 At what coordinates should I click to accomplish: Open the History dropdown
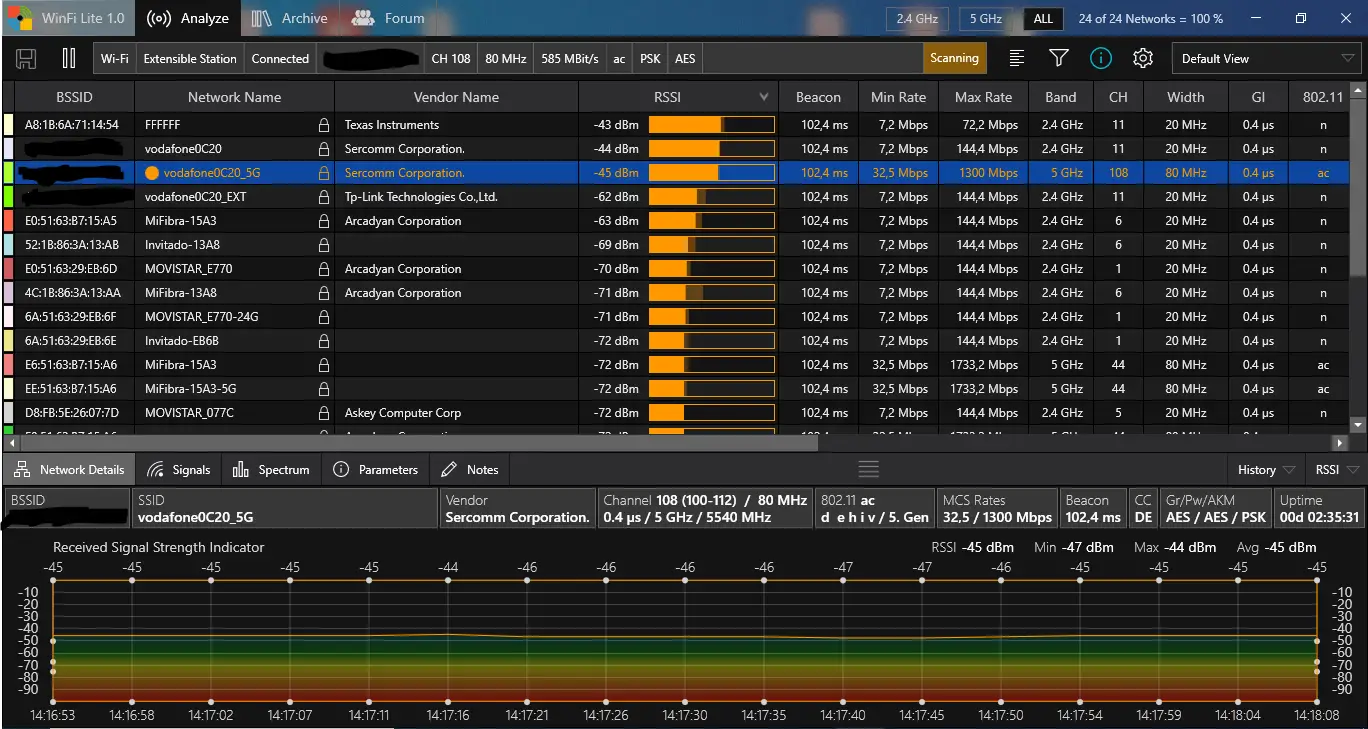1265,469
